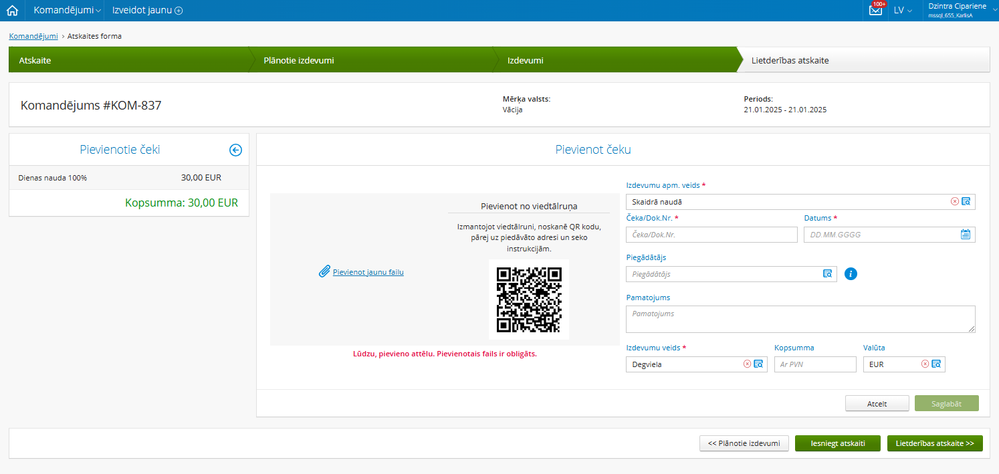
Task: Open the messages envelope icon
Action: [876, 10]
